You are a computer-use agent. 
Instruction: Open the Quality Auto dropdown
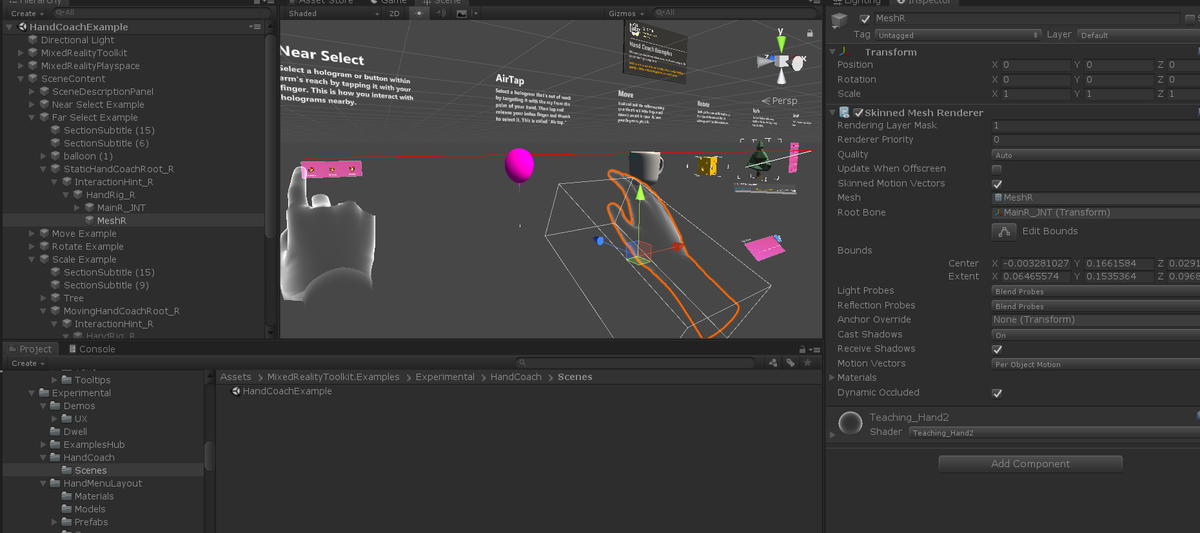[x=1095, y=155]
